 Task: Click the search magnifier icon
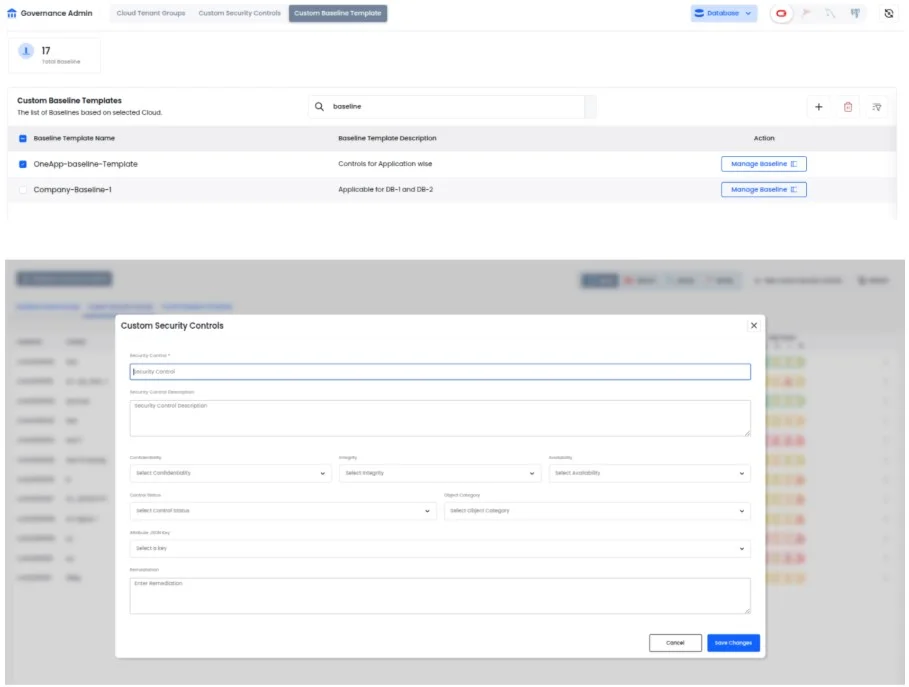pyautogui.click(x=319, y=106)
